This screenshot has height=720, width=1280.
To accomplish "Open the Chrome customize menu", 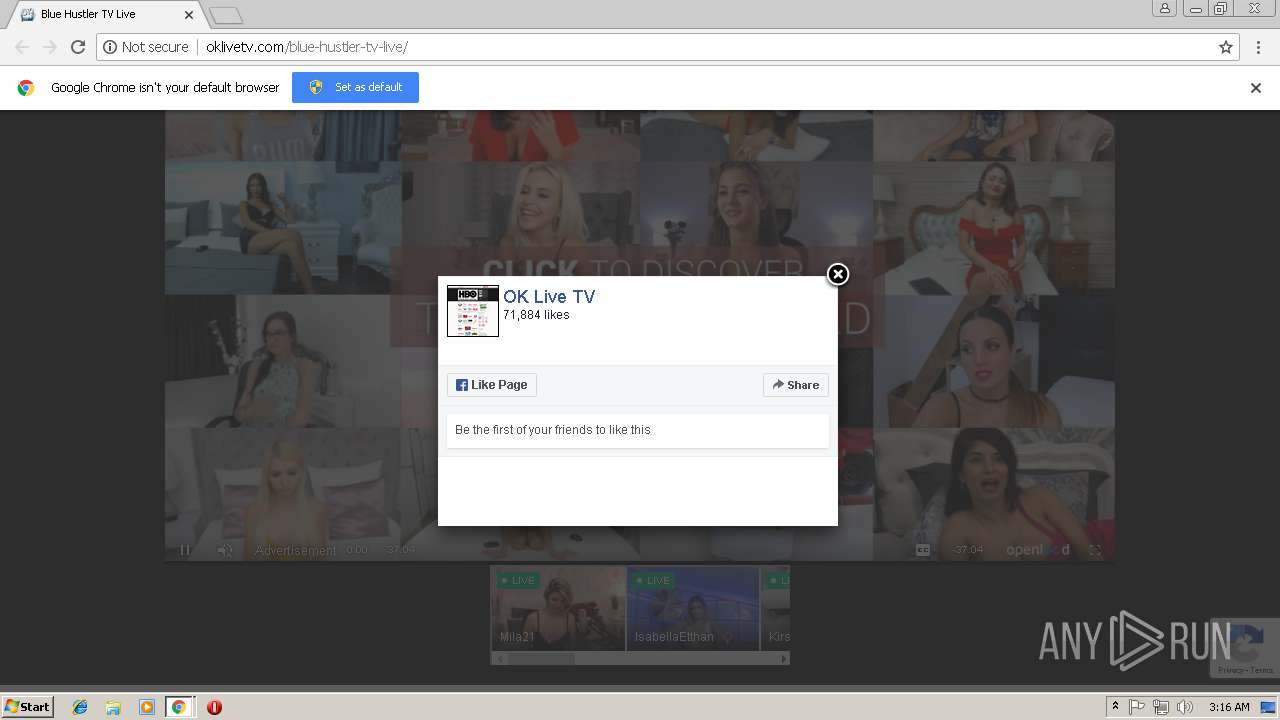I will pyautogui.click(x=1257, y=47).
